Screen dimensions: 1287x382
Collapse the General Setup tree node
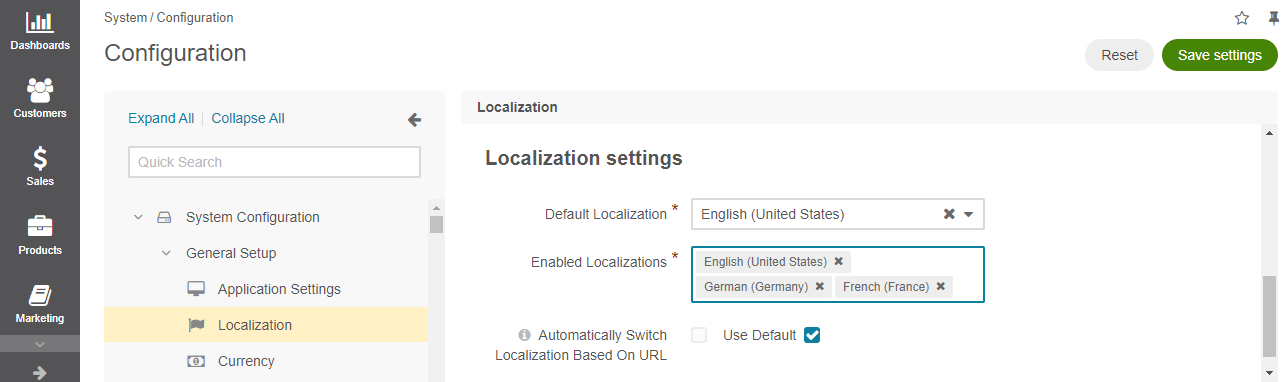[x=166, y=253]
